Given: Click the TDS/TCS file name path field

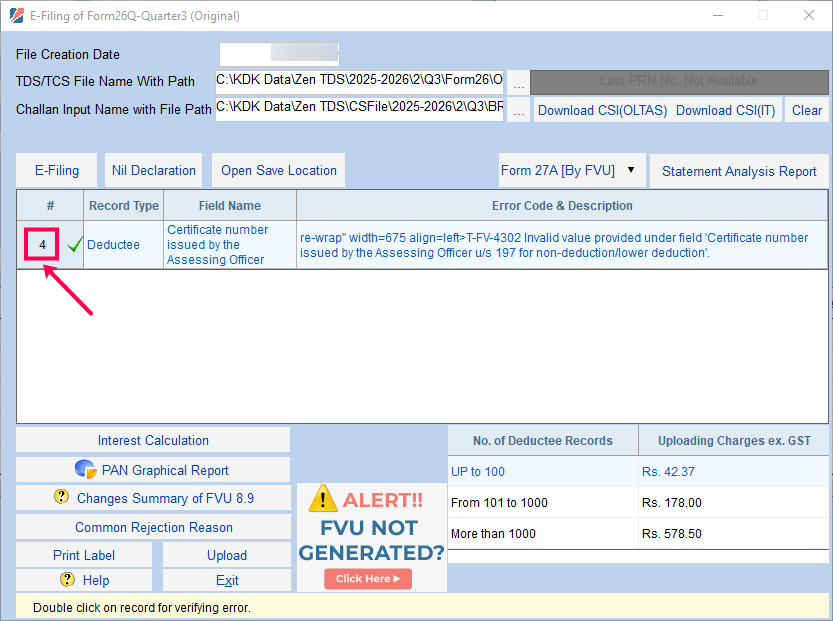Looking at the screenshot, I should point(359,81).
